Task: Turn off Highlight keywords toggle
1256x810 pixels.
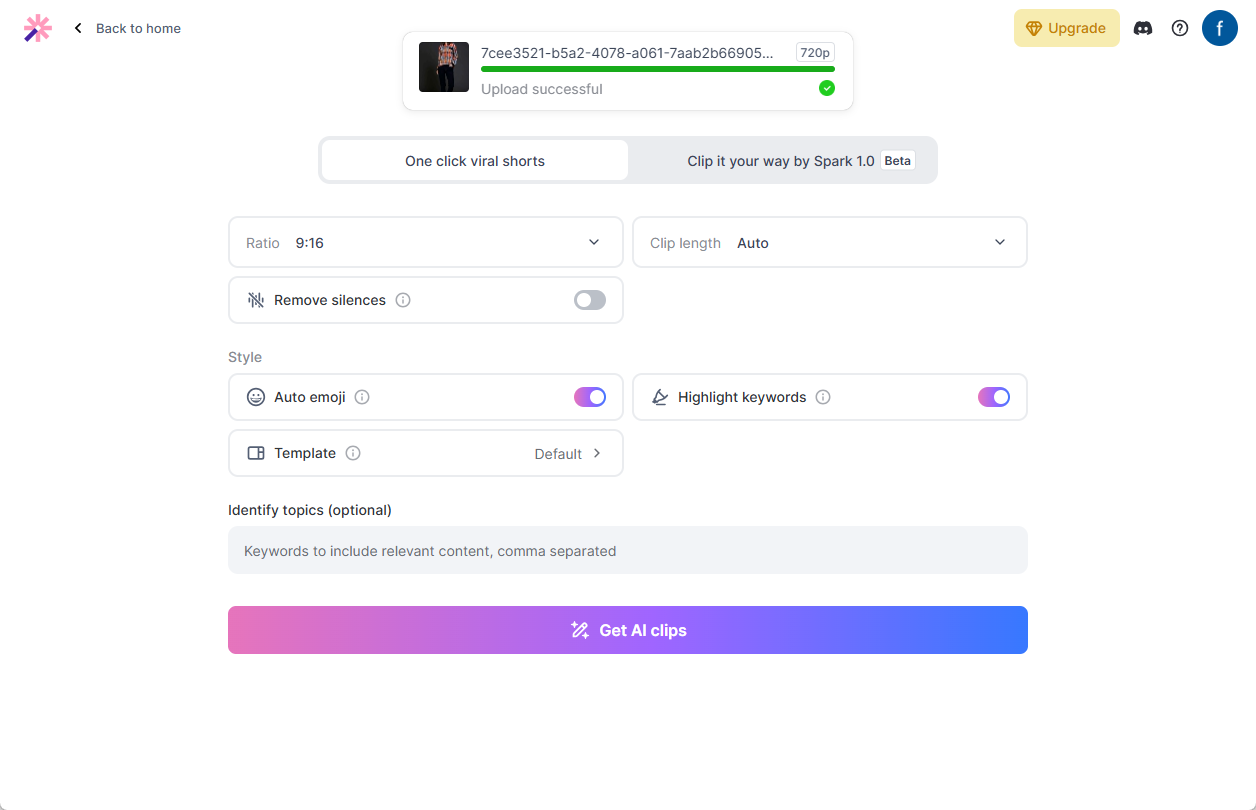Action: click(994, 397)
